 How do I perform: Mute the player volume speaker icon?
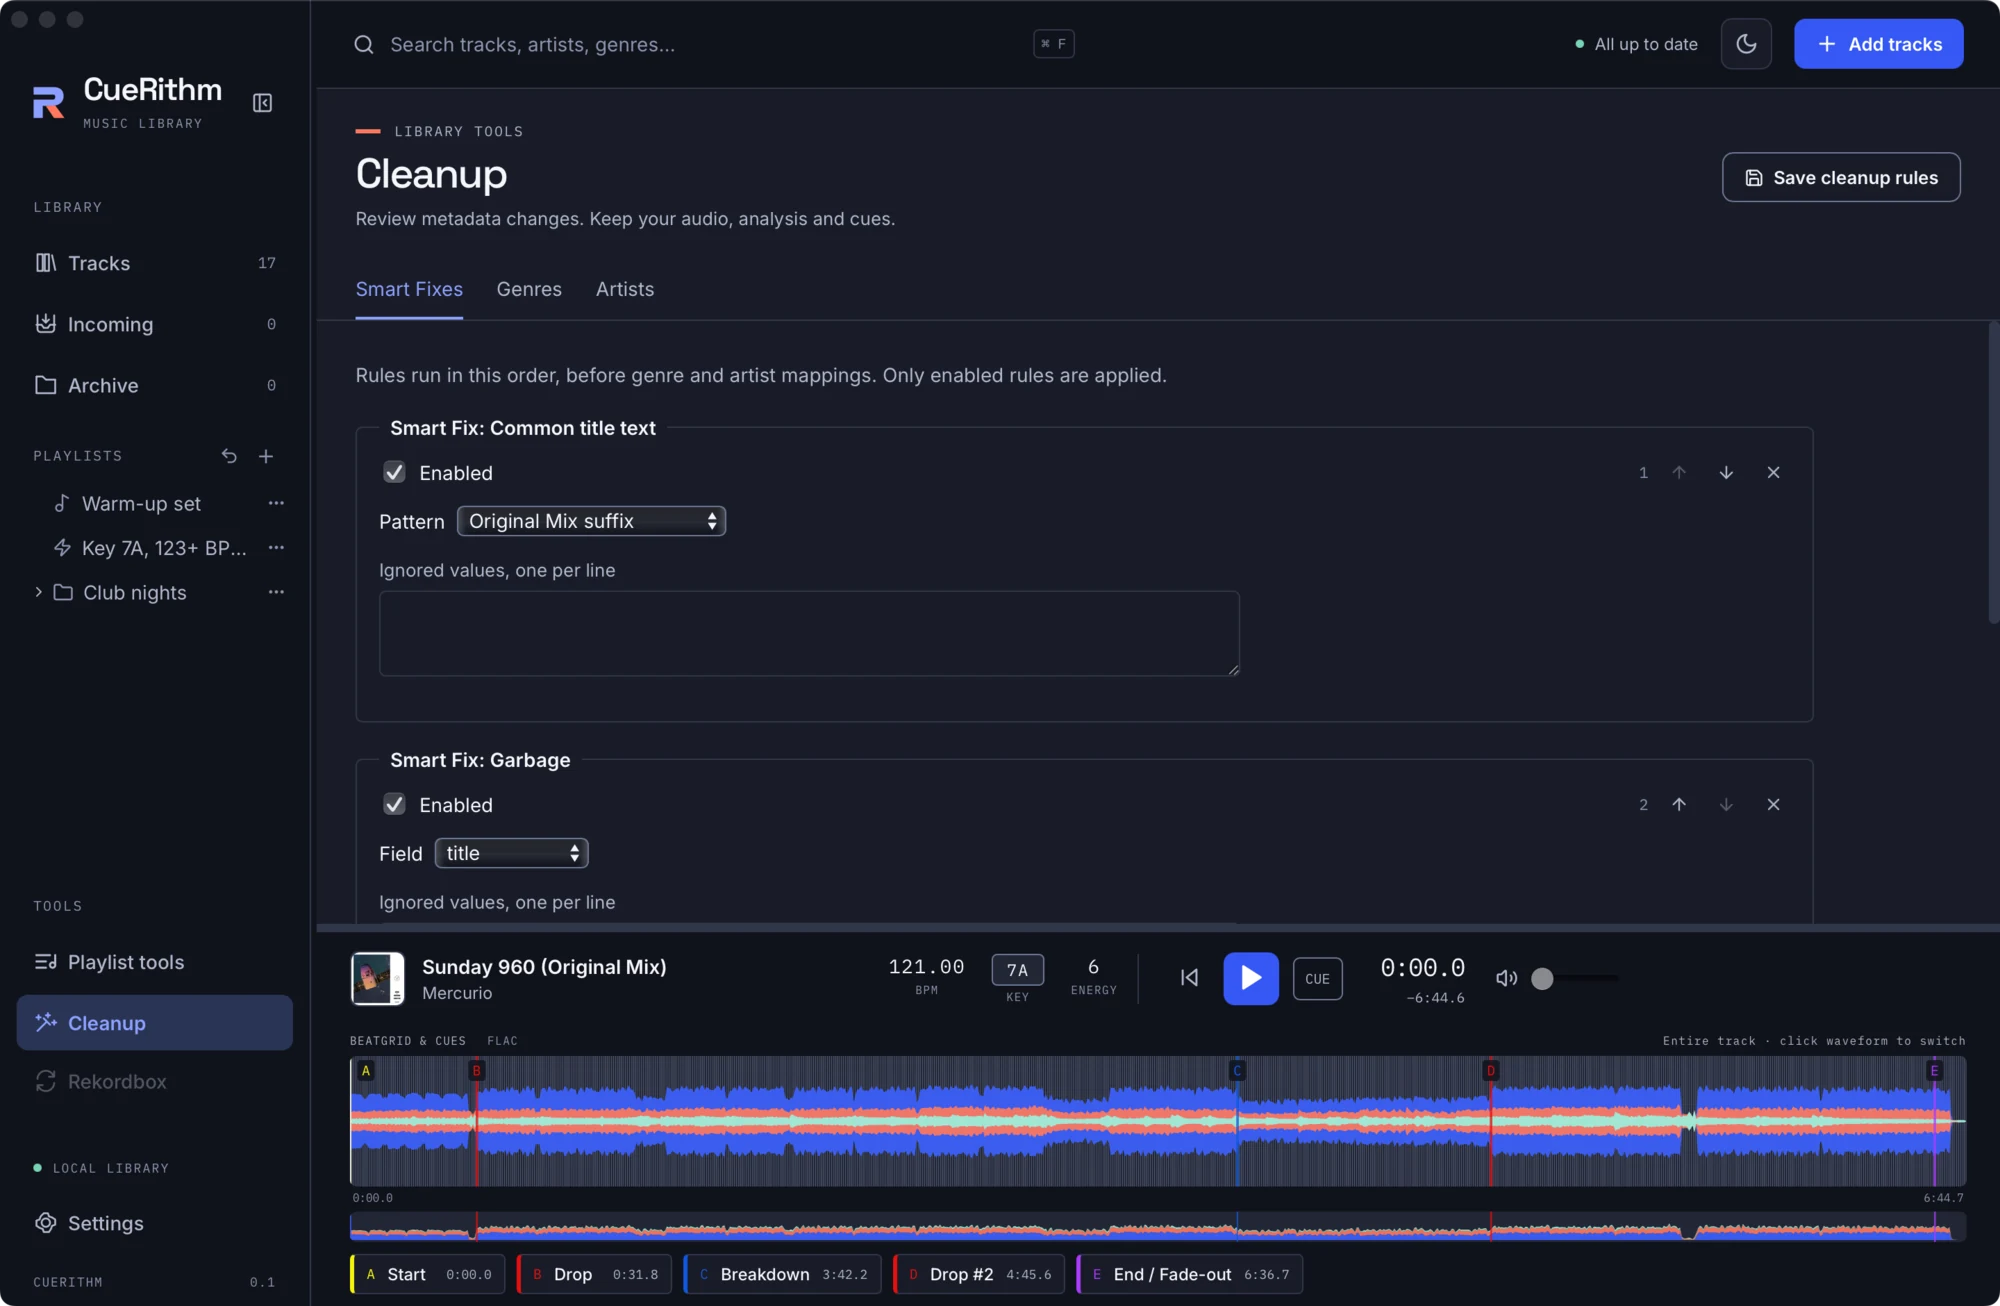point(1506,978)
